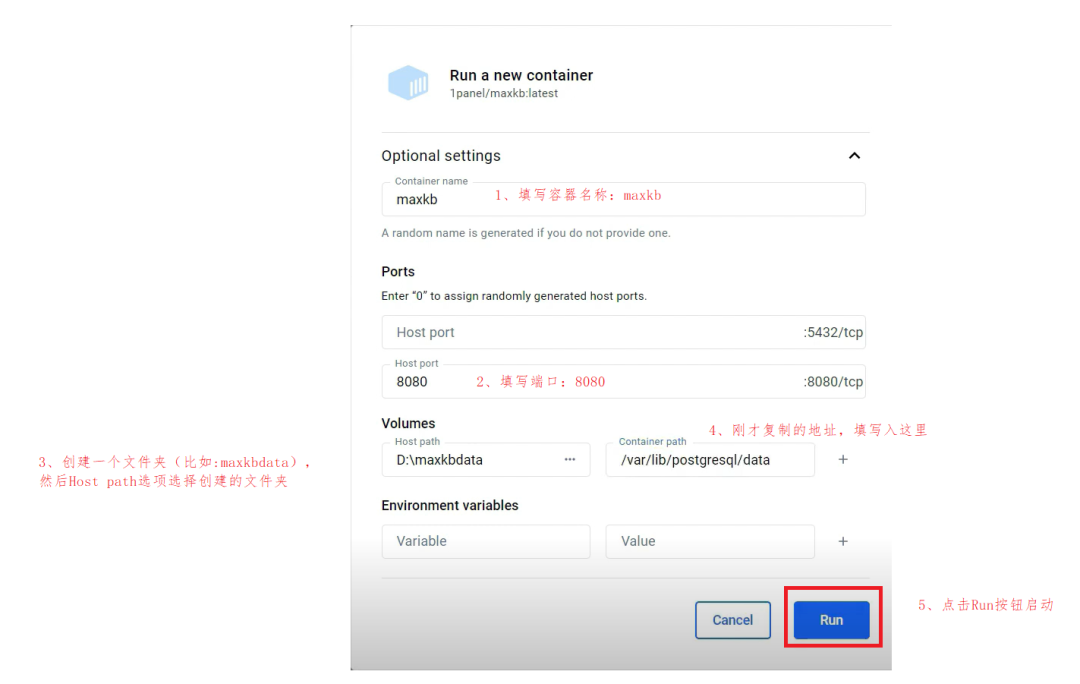
Task: Click the 'Ports' section heading
Action: (398, 271)
